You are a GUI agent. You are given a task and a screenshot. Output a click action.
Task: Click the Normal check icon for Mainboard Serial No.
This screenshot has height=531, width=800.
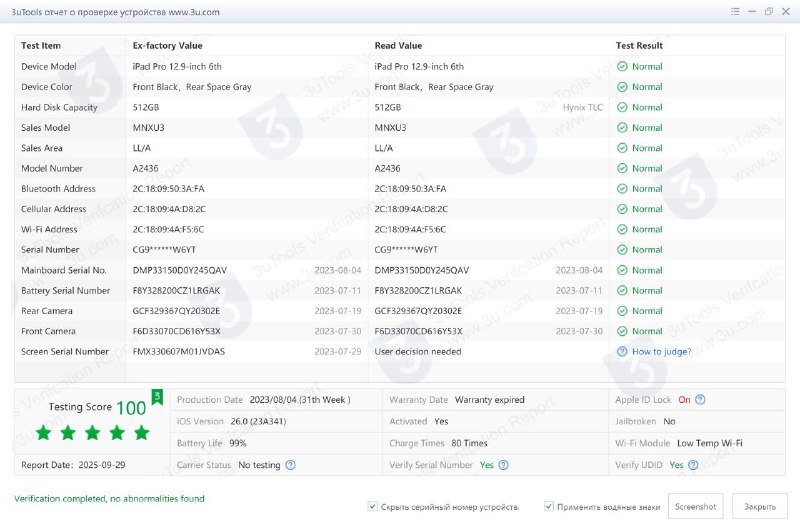click(622, 270)
